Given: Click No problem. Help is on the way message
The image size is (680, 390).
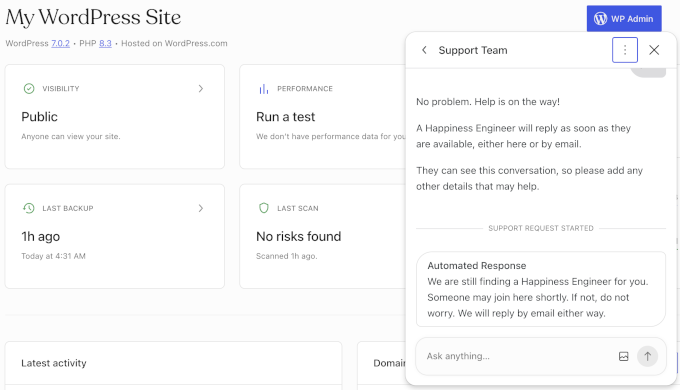Looking at the screenshot, I should click(488, 102).
